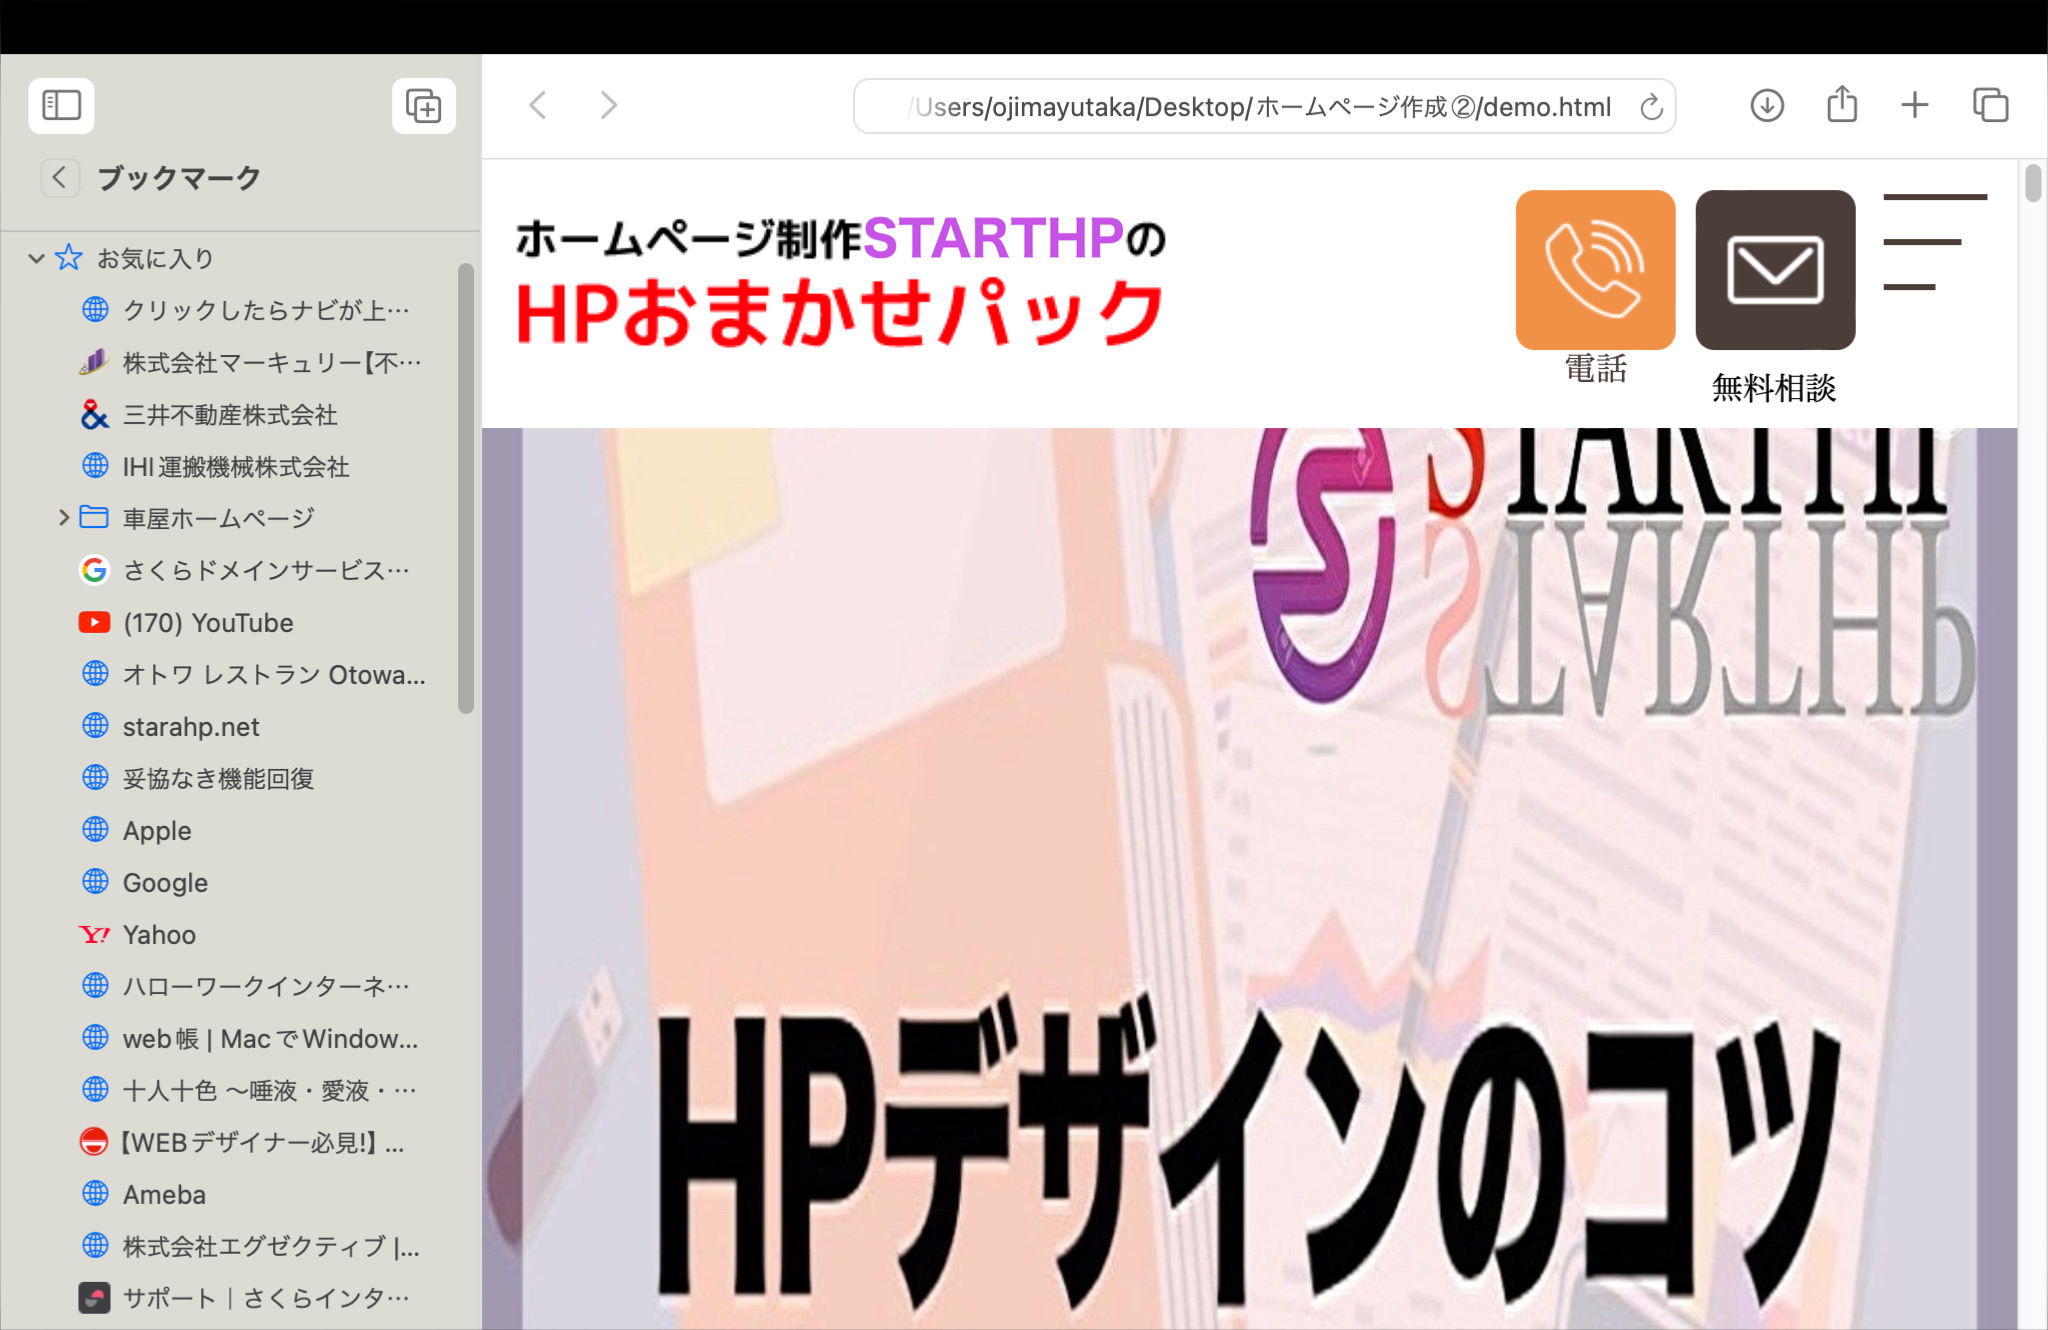
Task: Open the Share menu
Action: pyautogui.click(x=1842, y=104)
